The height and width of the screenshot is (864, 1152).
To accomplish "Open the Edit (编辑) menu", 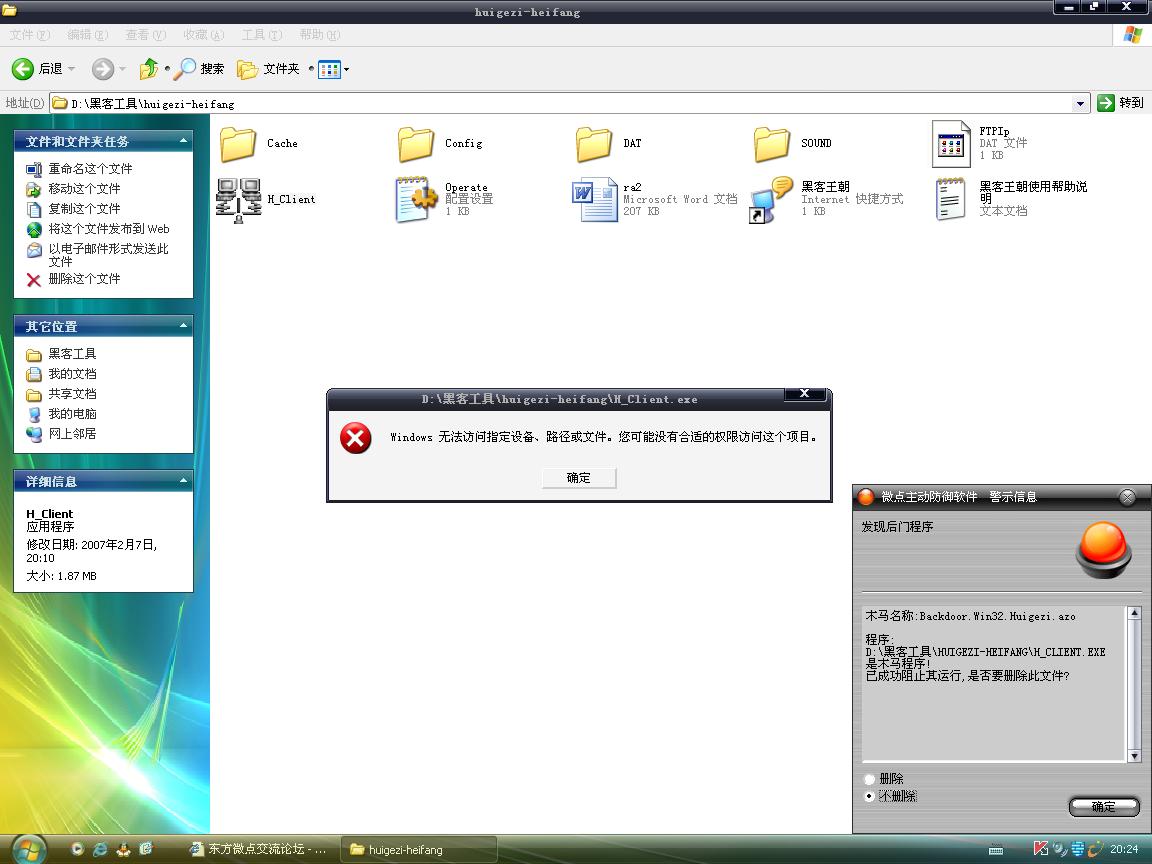I will (87, 35).
